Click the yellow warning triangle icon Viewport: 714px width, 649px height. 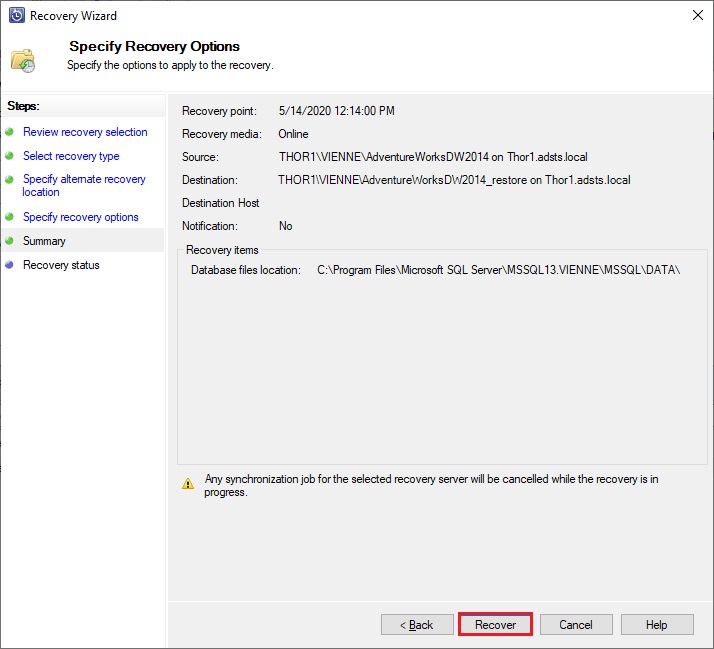point(188,484)
